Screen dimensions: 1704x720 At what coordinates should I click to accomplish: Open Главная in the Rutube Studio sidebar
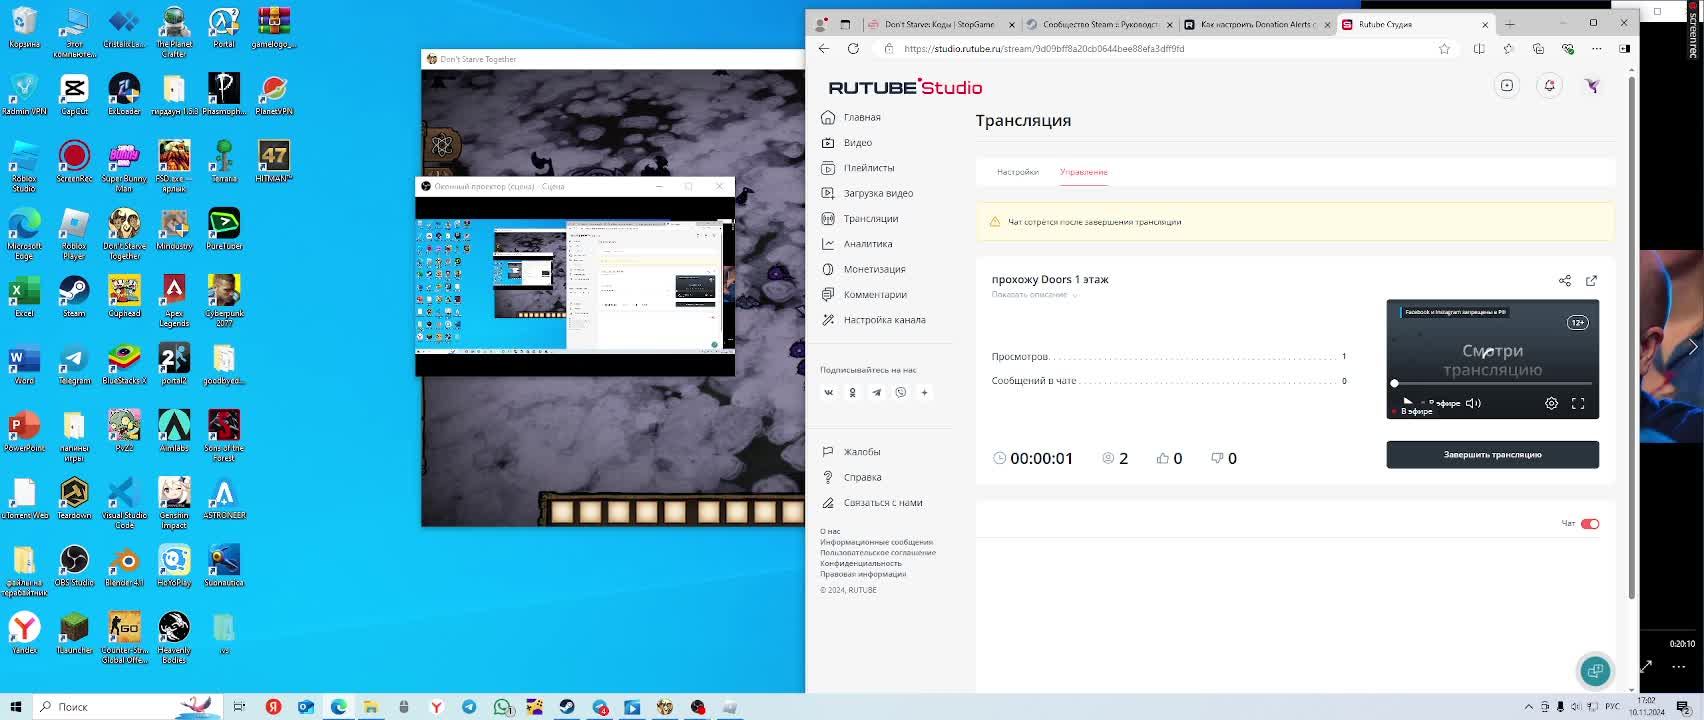[x=851, y=117]
